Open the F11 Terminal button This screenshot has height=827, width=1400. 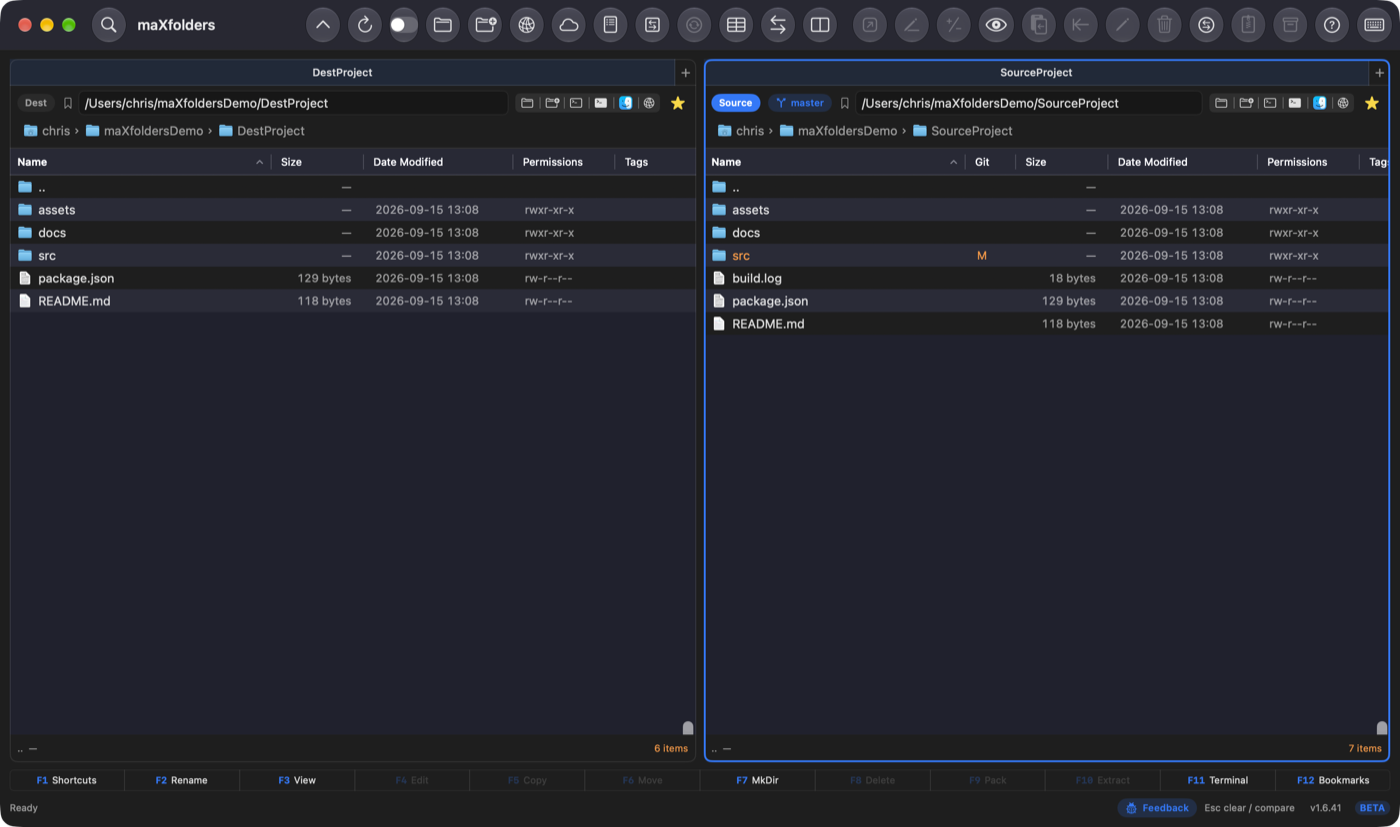1217,780
